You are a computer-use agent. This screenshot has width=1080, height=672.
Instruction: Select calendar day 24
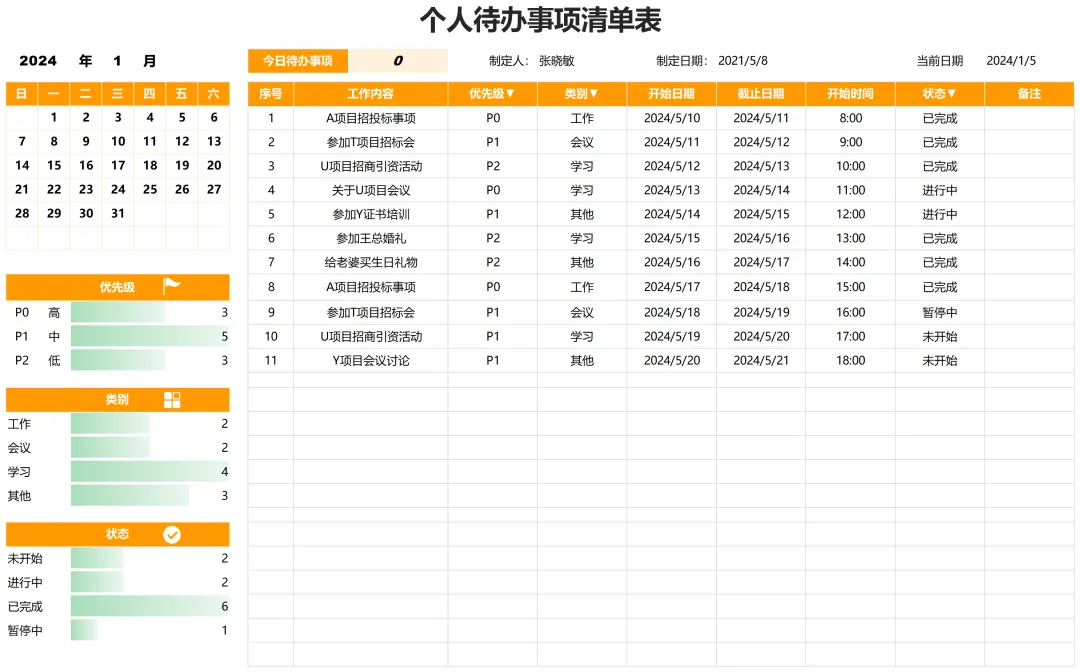[118, 189]
